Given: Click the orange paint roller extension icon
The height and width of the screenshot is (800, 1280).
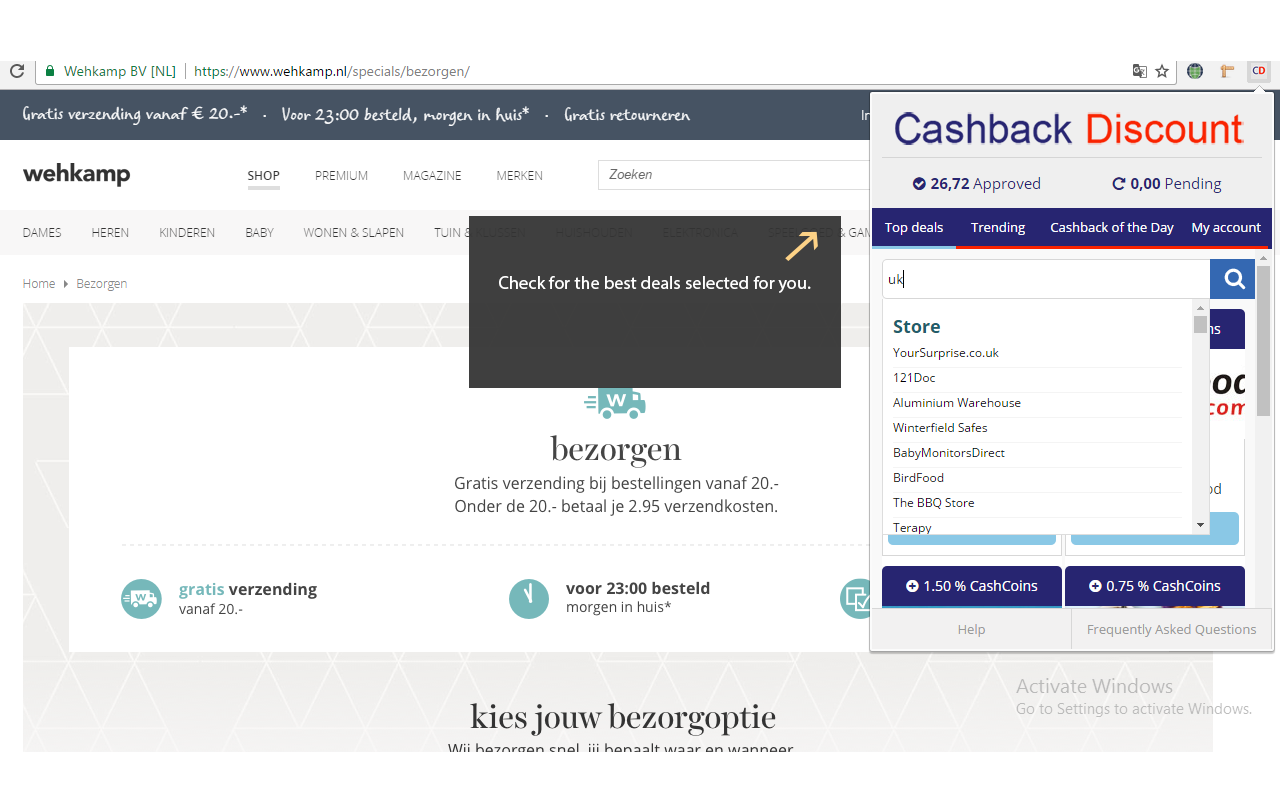Looking at the screenshot, I should click(x=1227, y=71).
